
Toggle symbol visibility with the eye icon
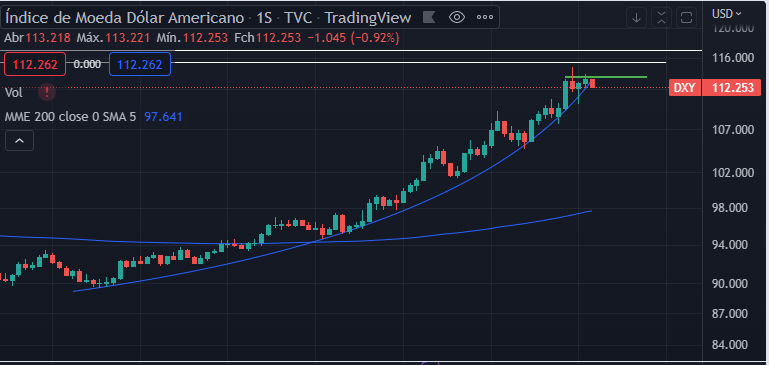(457, 18)
